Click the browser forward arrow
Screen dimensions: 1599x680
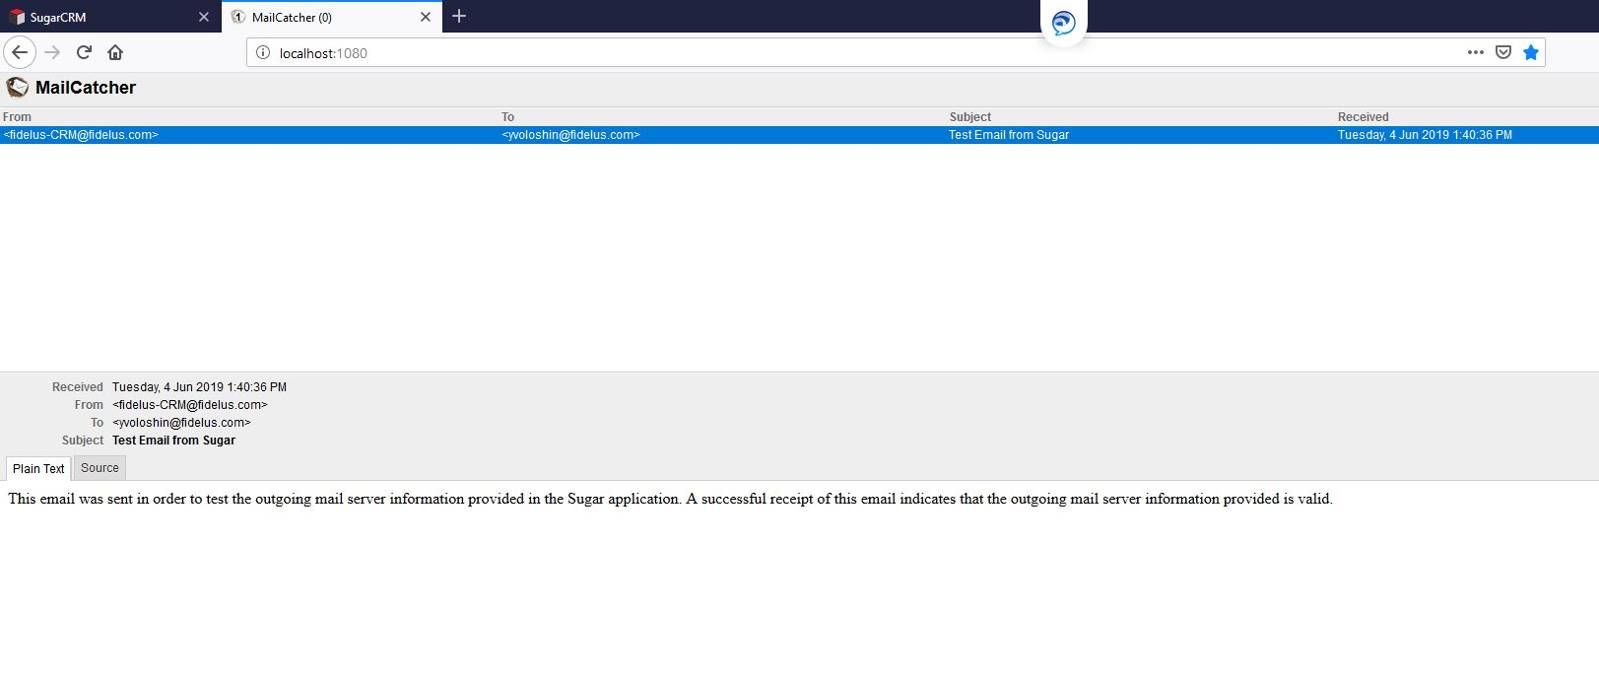(x=53, y=52)
